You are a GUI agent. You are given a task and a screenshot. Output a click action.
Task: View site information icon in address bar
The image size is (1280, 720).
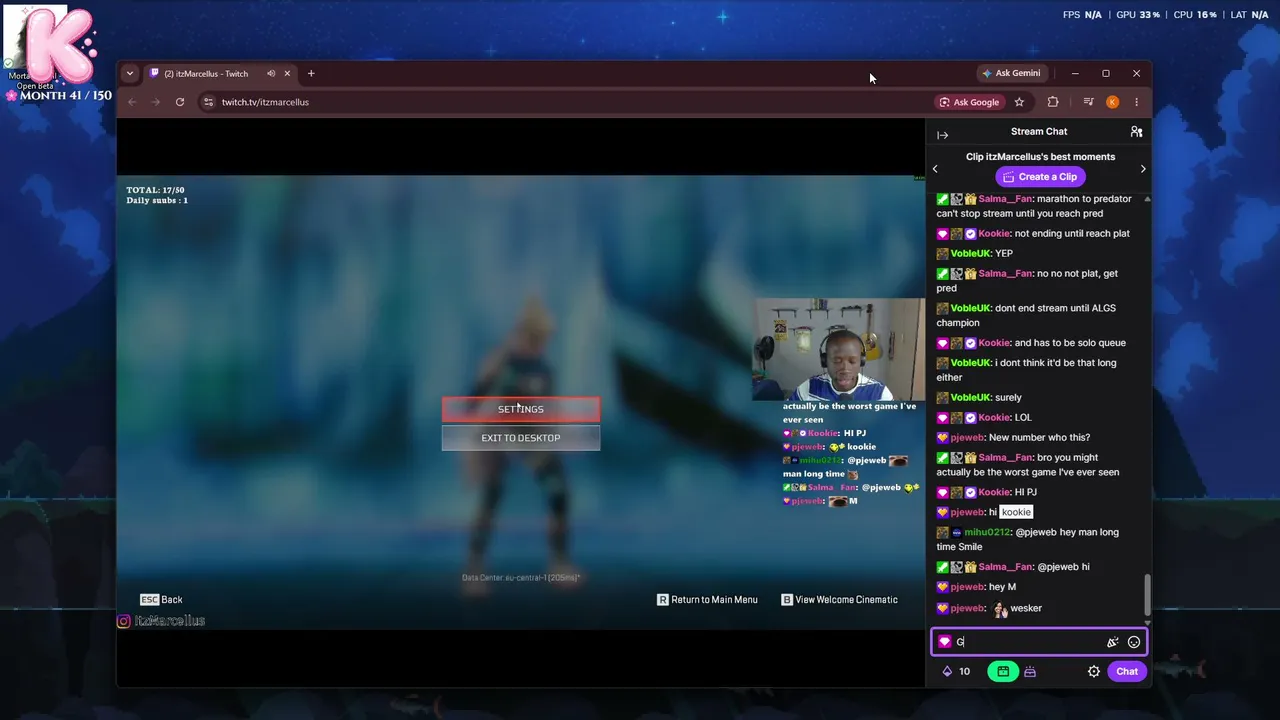point(208,102)
